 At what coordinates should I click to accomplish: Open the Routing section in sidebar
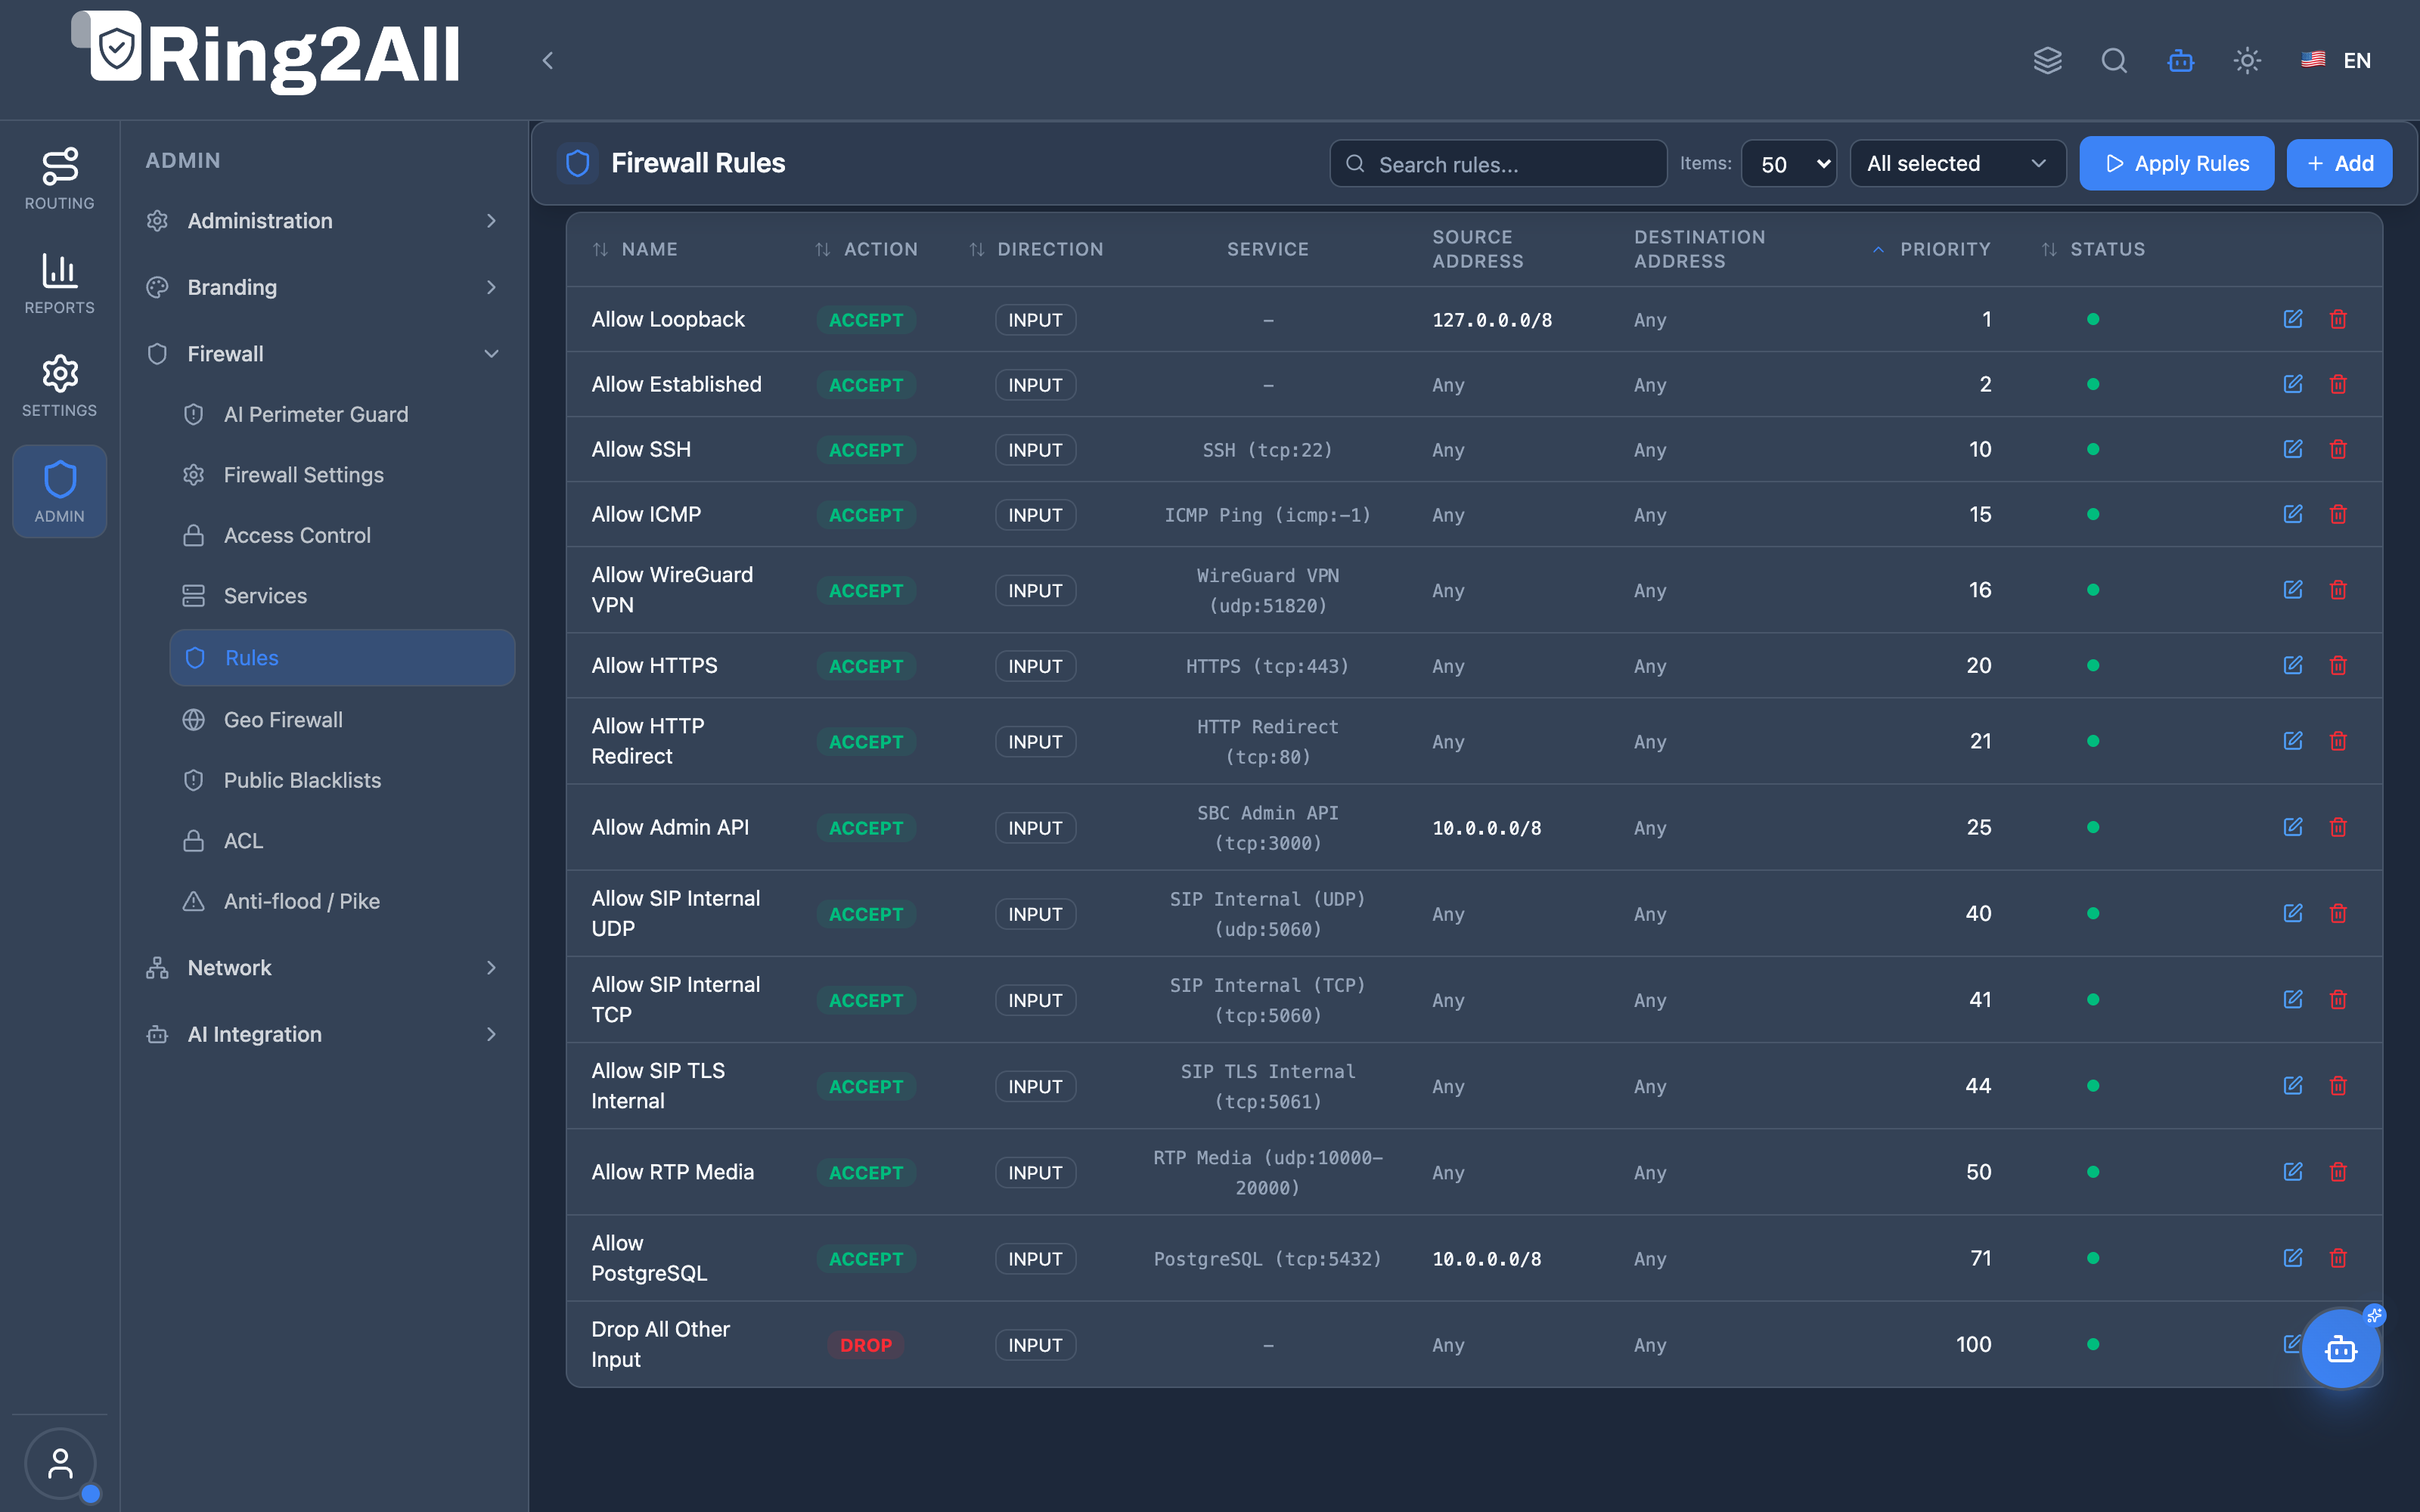pyautogui.click(x=59, y=179)
